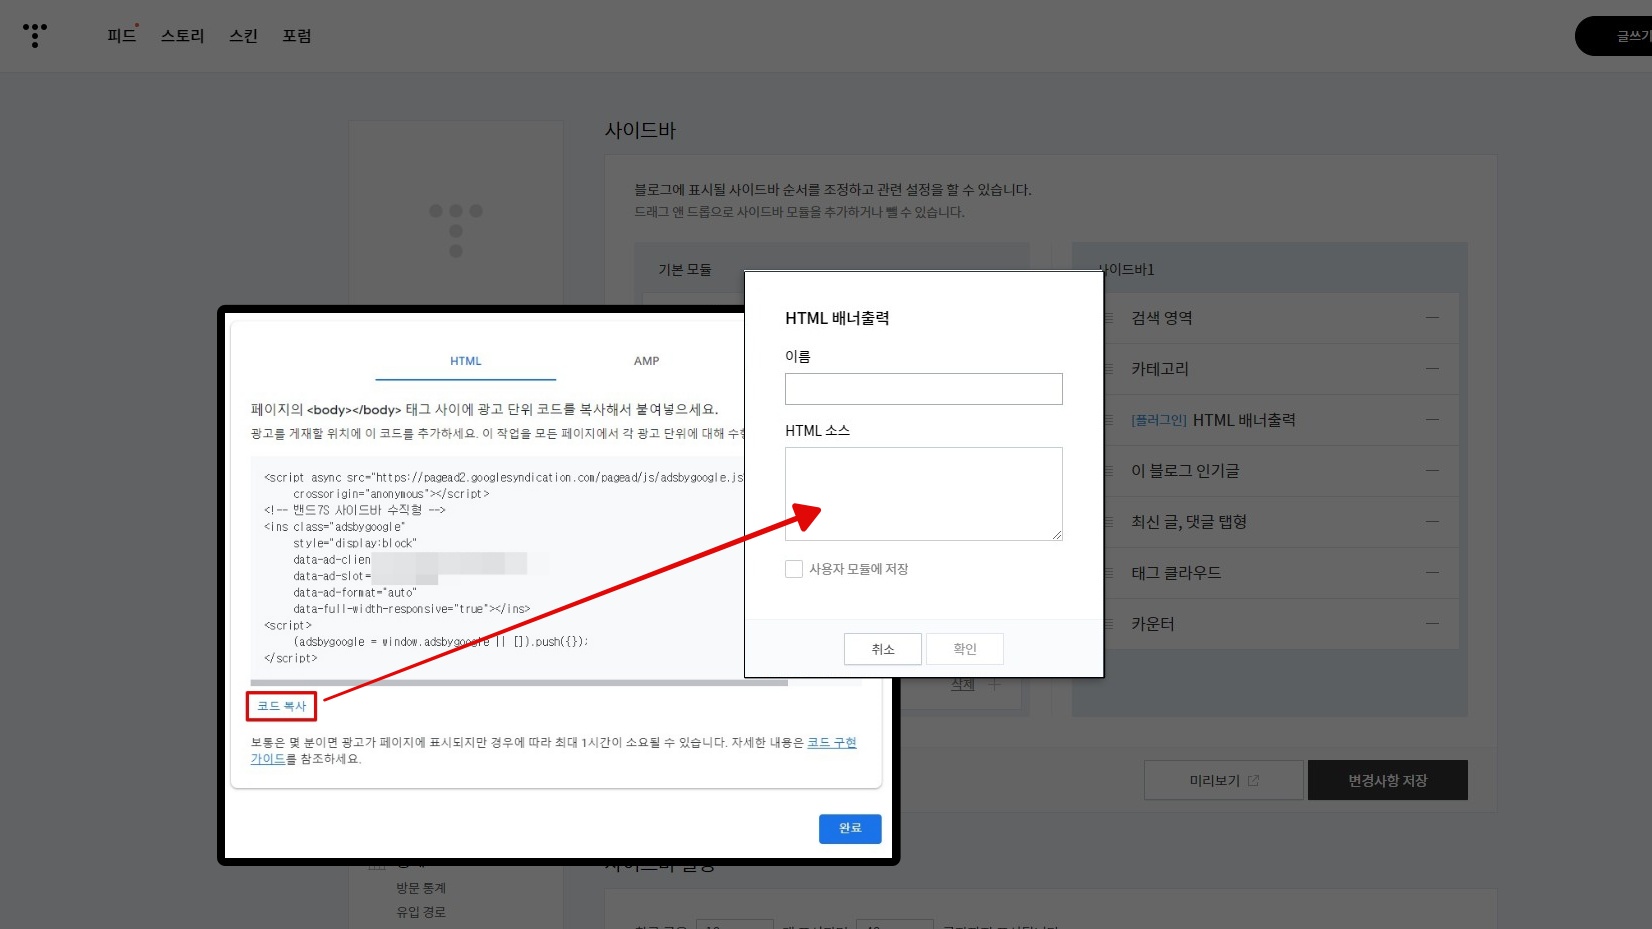Click the [플러그인] link label

pyautogui.click(x=1159, y=420)
